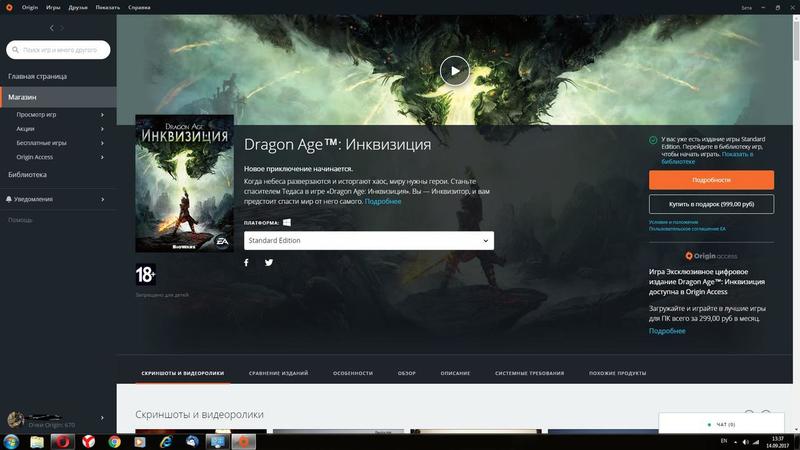Click the Origin taskbar icon
Image resolution: width=800 pixels, height=450 pixels.
click(x=243, y=442)
